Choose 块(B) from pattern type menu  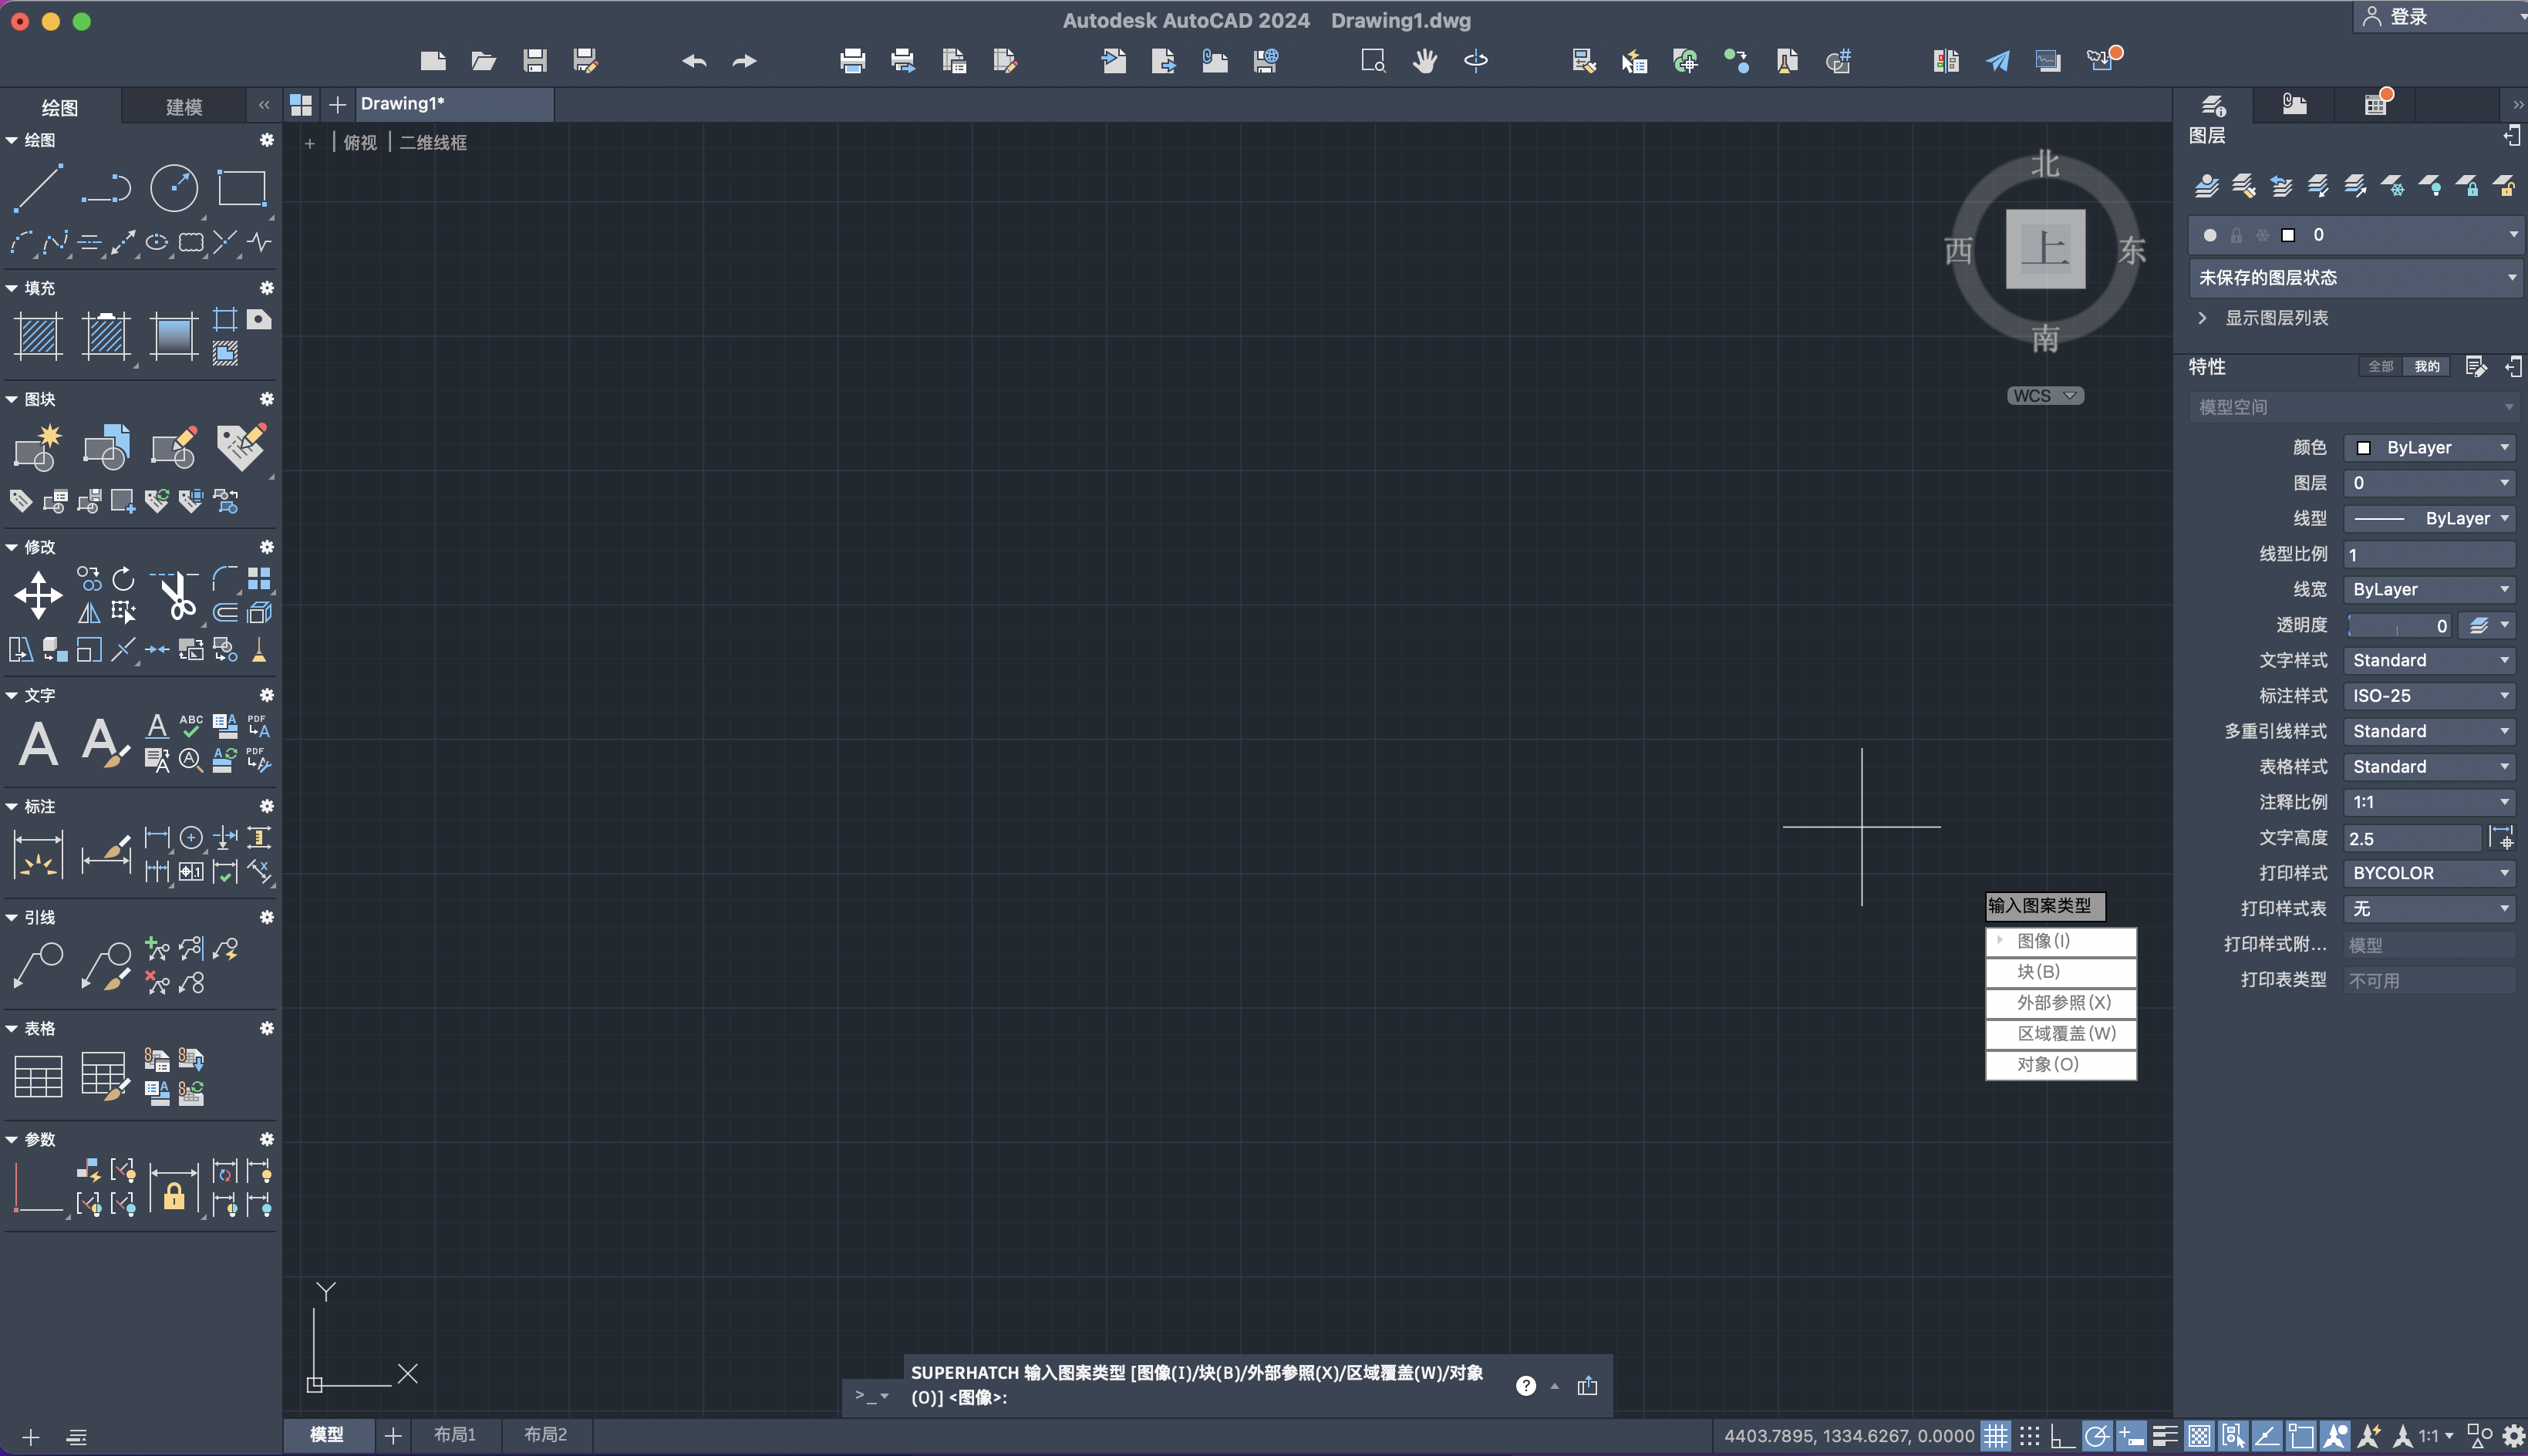point(2060,972)
